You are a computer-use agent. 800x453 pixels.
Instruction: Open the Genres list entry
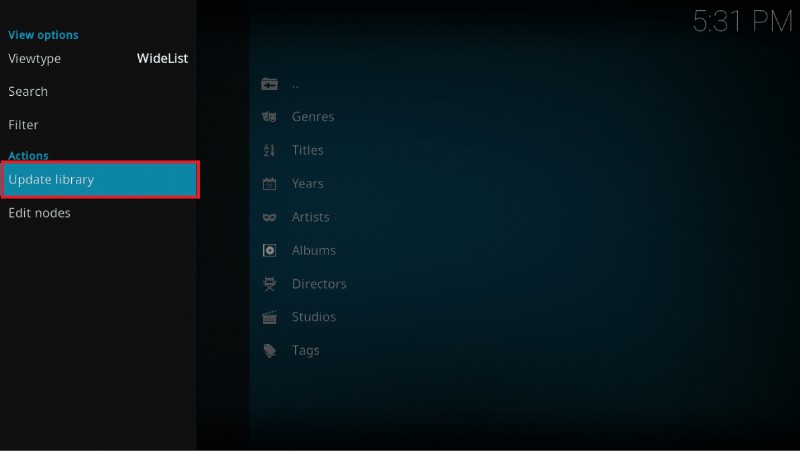coord(313,117)
